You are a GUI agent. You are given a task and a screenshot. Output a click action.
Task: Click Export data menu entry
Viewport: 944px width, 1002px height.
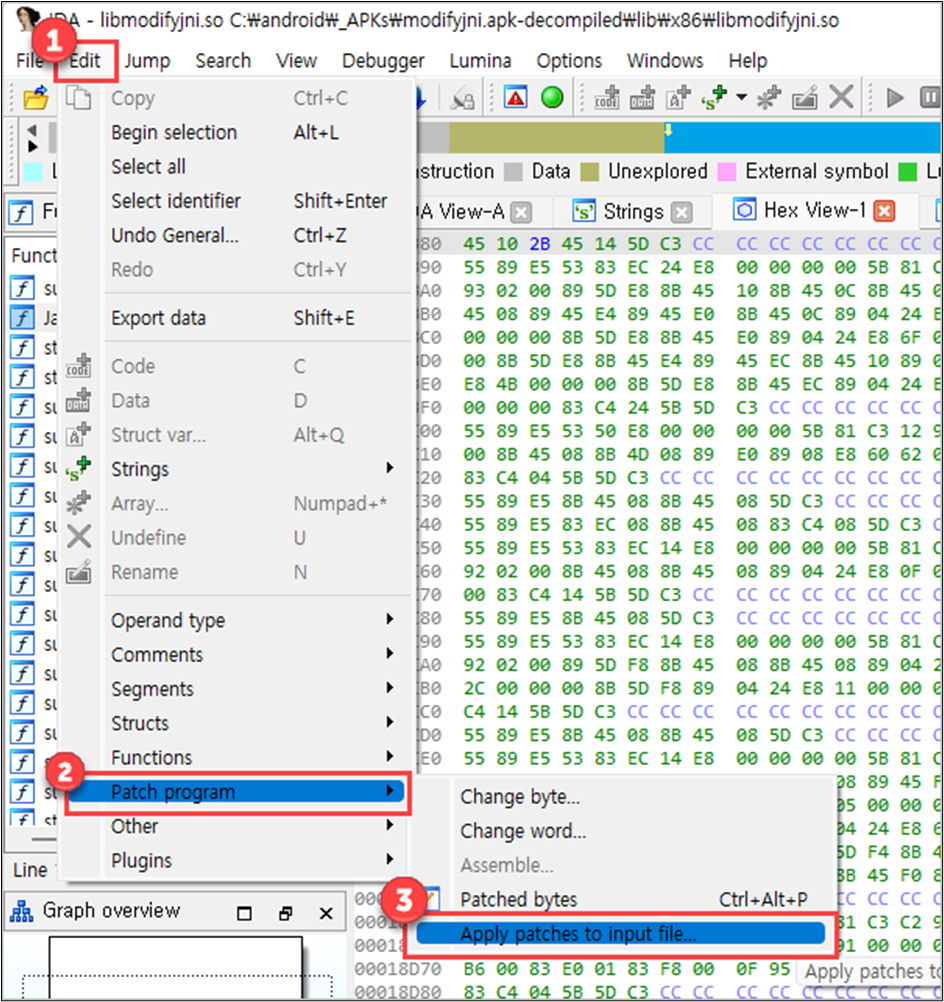236,318
